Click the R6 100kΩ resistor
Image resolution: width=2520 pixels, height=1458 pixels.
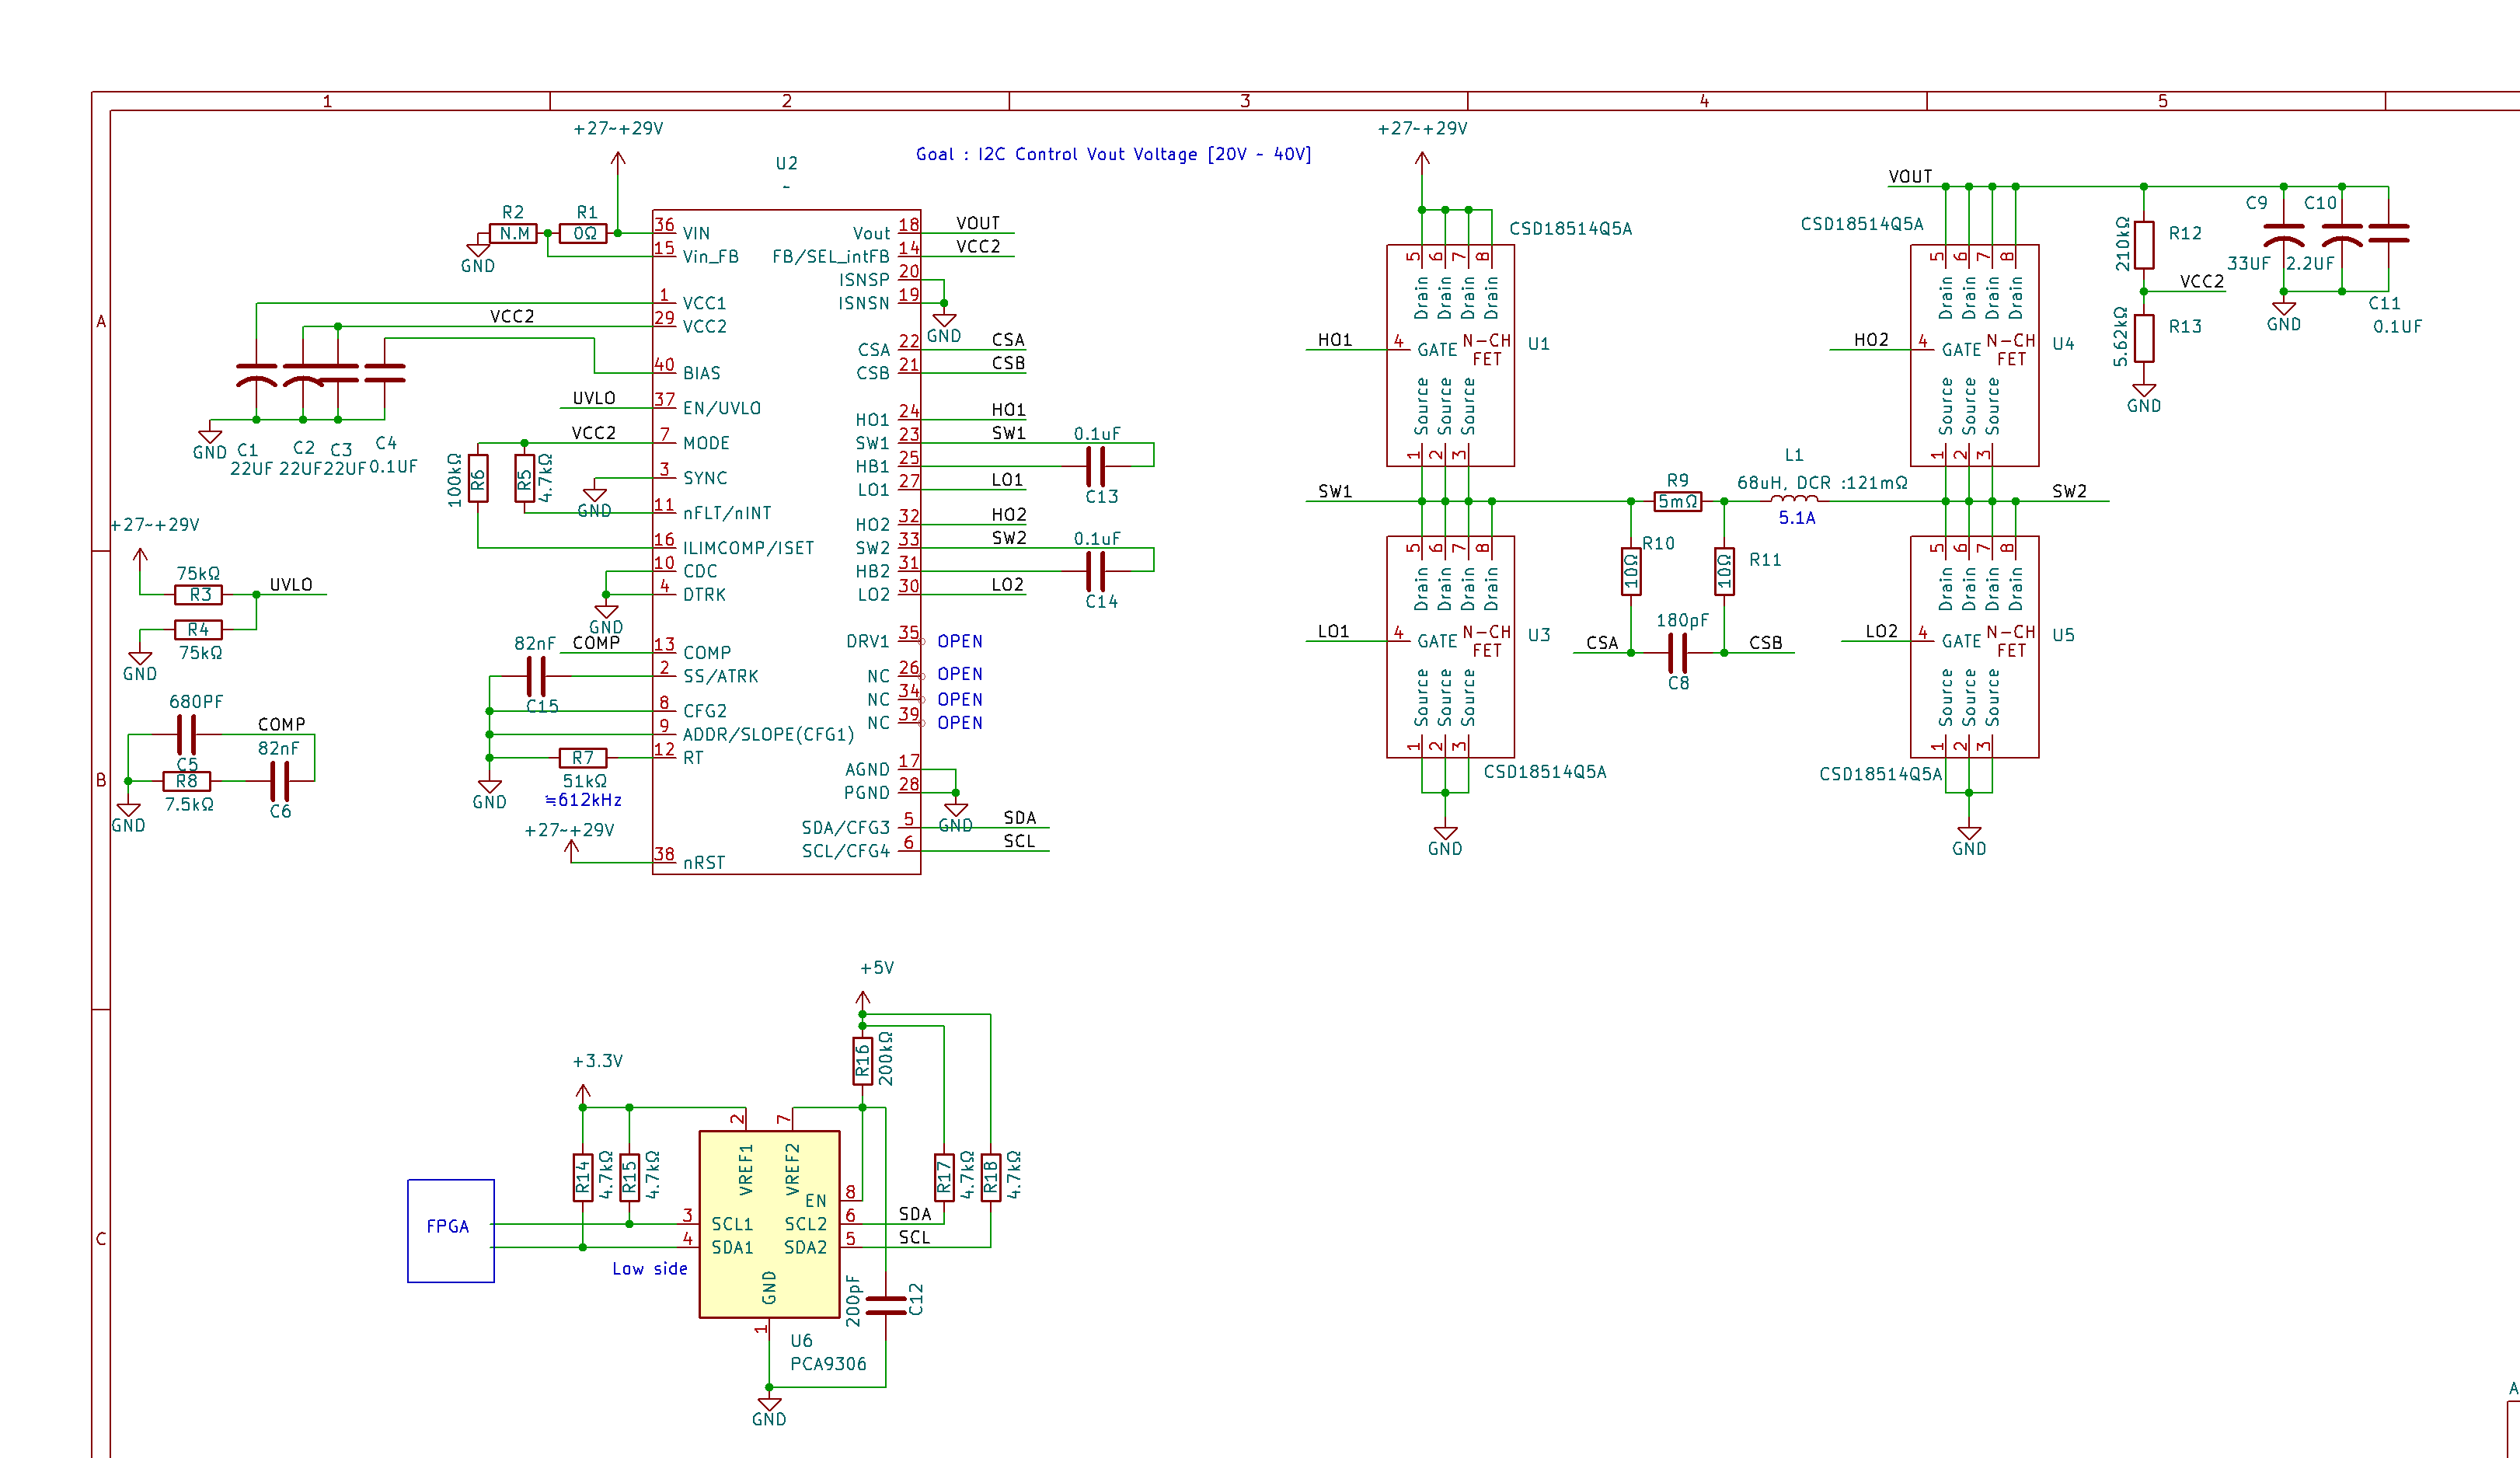(x=478, y=478)
